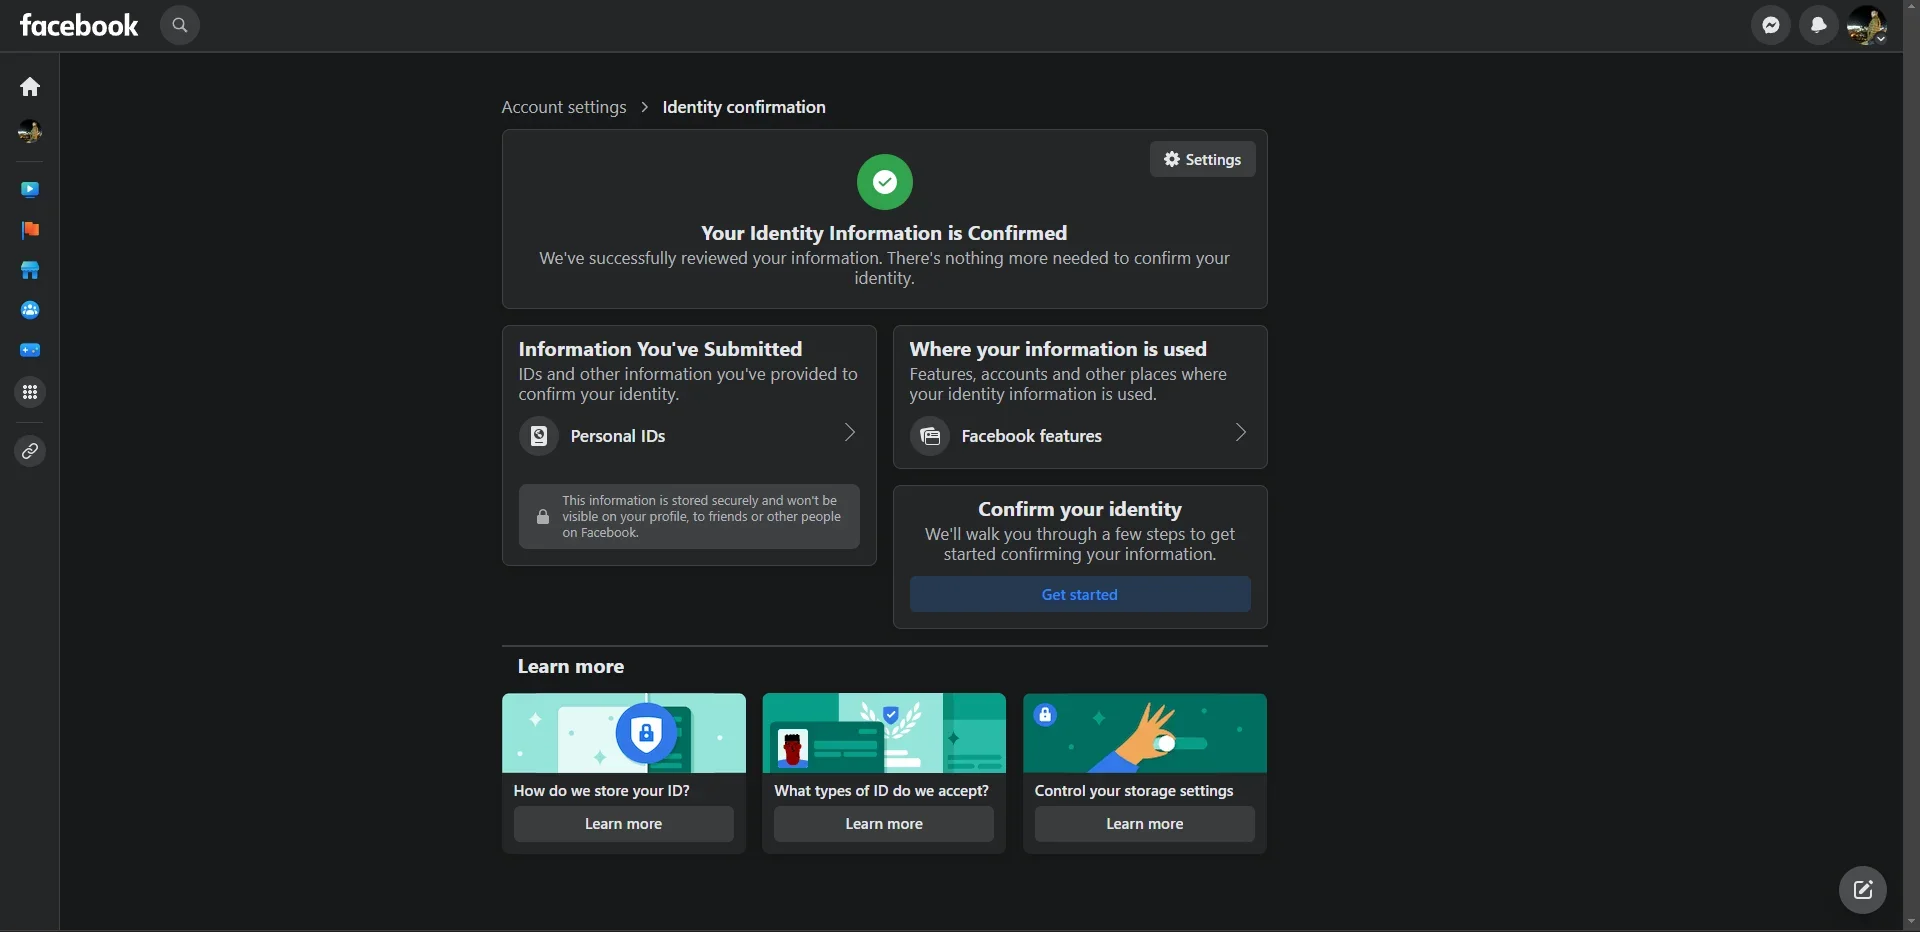Expand Facebook features with its chevron
1920x932 pixels.
coord(1241,433)
